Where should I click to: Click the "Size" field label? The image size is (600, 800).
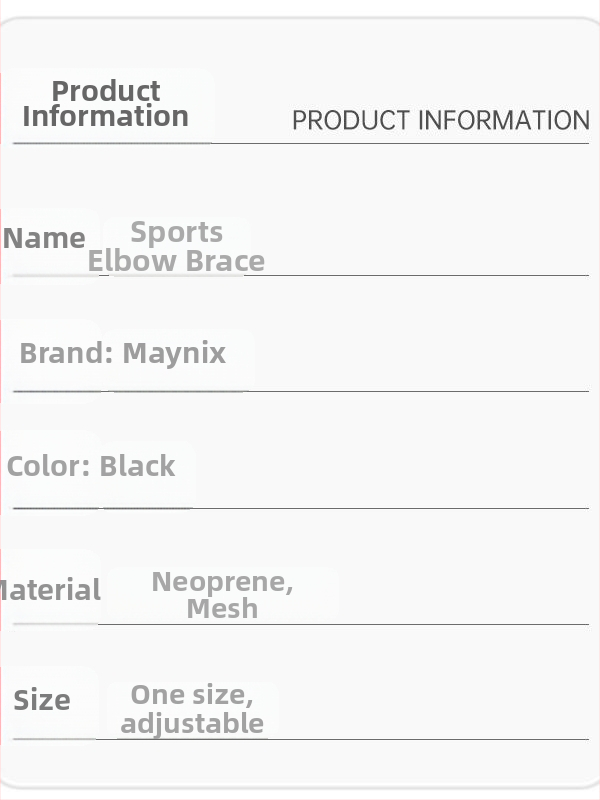tap(42, 700)
